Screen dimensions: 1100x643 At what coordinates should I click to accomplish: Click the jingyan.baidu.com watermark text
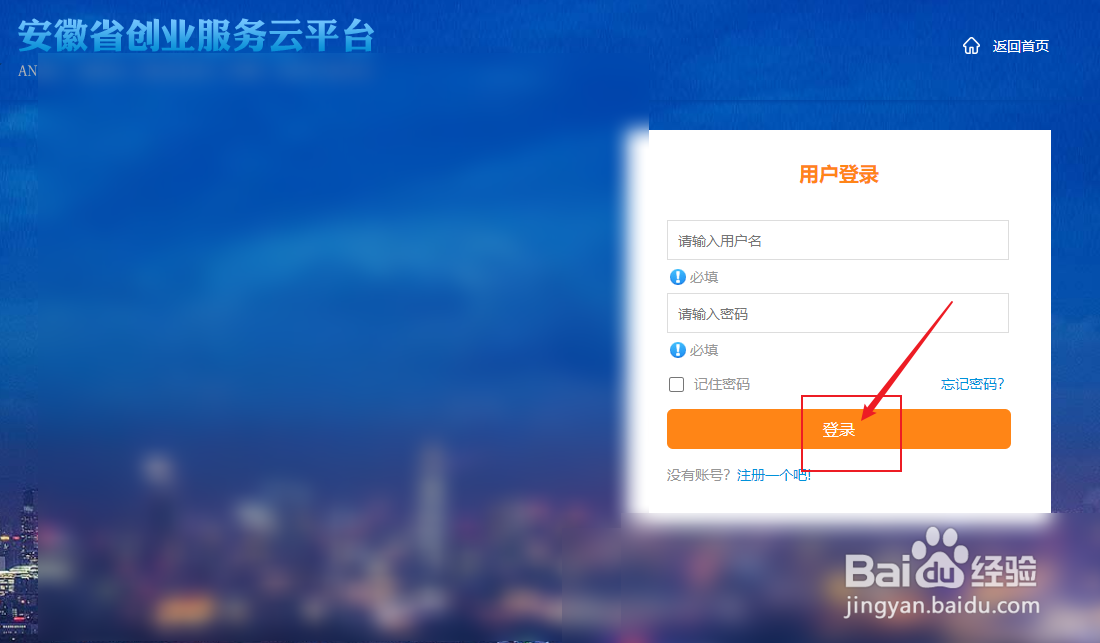pos(942,605)
